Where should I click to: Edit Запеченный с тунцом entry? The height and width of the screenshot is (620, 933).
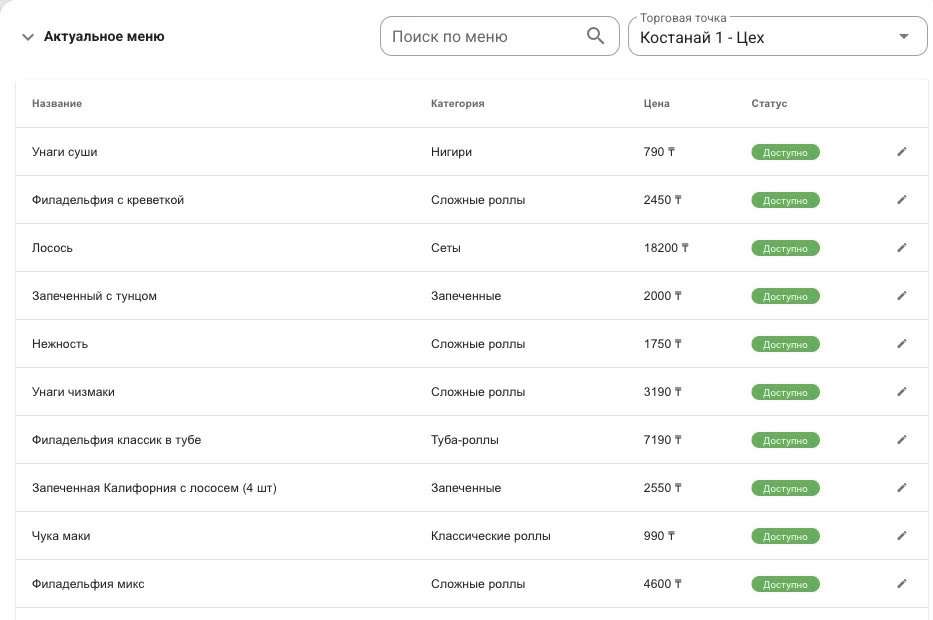tap(901, 296)
